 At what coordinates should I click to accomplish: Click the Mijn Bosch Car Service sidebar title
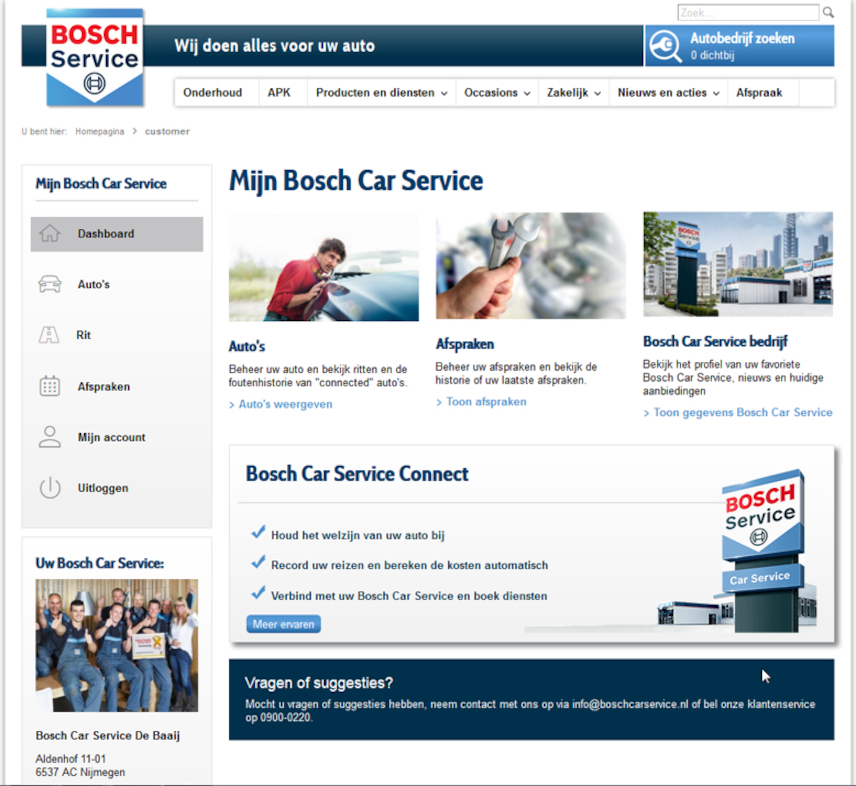[x=101, y=183]
